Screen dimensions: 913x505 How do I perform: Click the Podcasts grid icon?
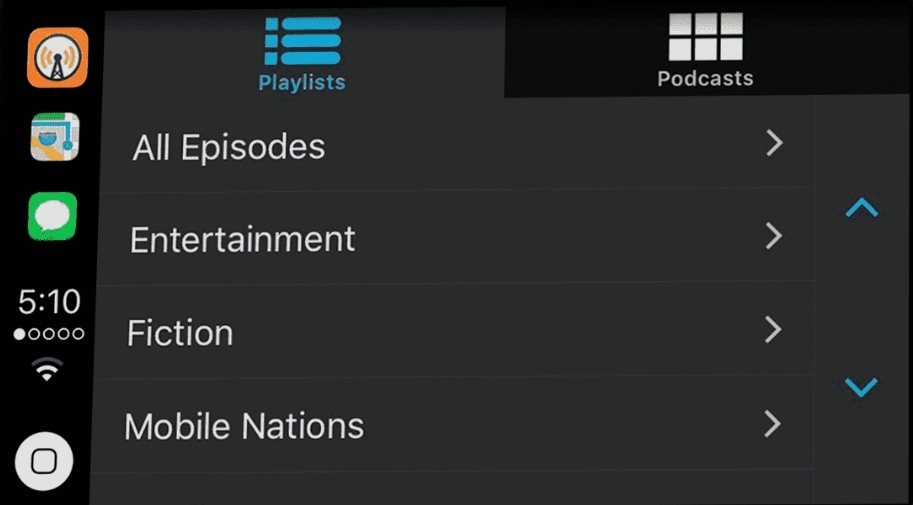click(x=706, y=37)
